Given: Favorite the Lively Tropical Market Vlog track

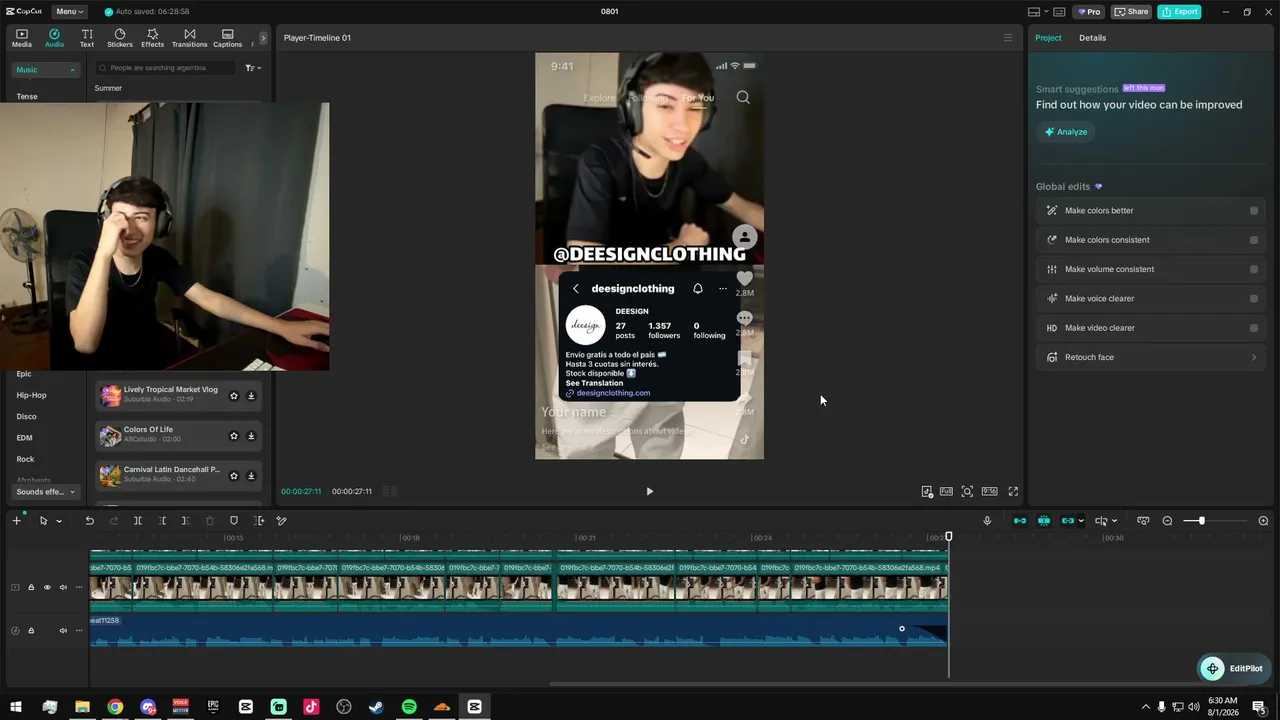Looking at the screenshot, I should pyautogui.click(x=234, y=396).
